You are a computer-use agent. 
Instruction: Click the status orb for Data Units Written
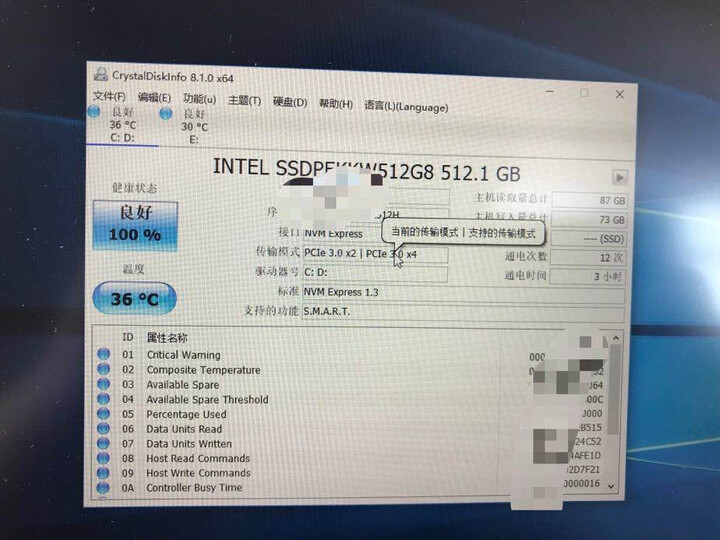pyautogui.click(x=104, y=443)
